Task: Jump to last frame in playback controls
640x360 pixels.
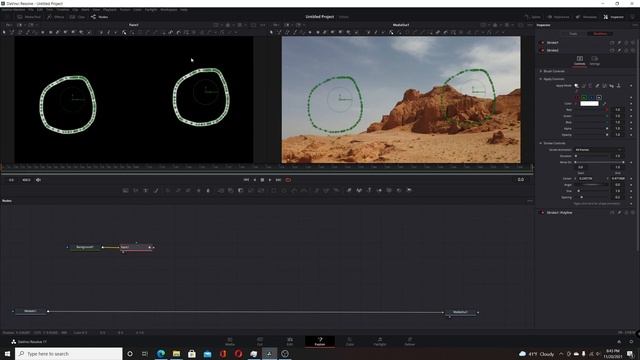Action: coord(278,180)
